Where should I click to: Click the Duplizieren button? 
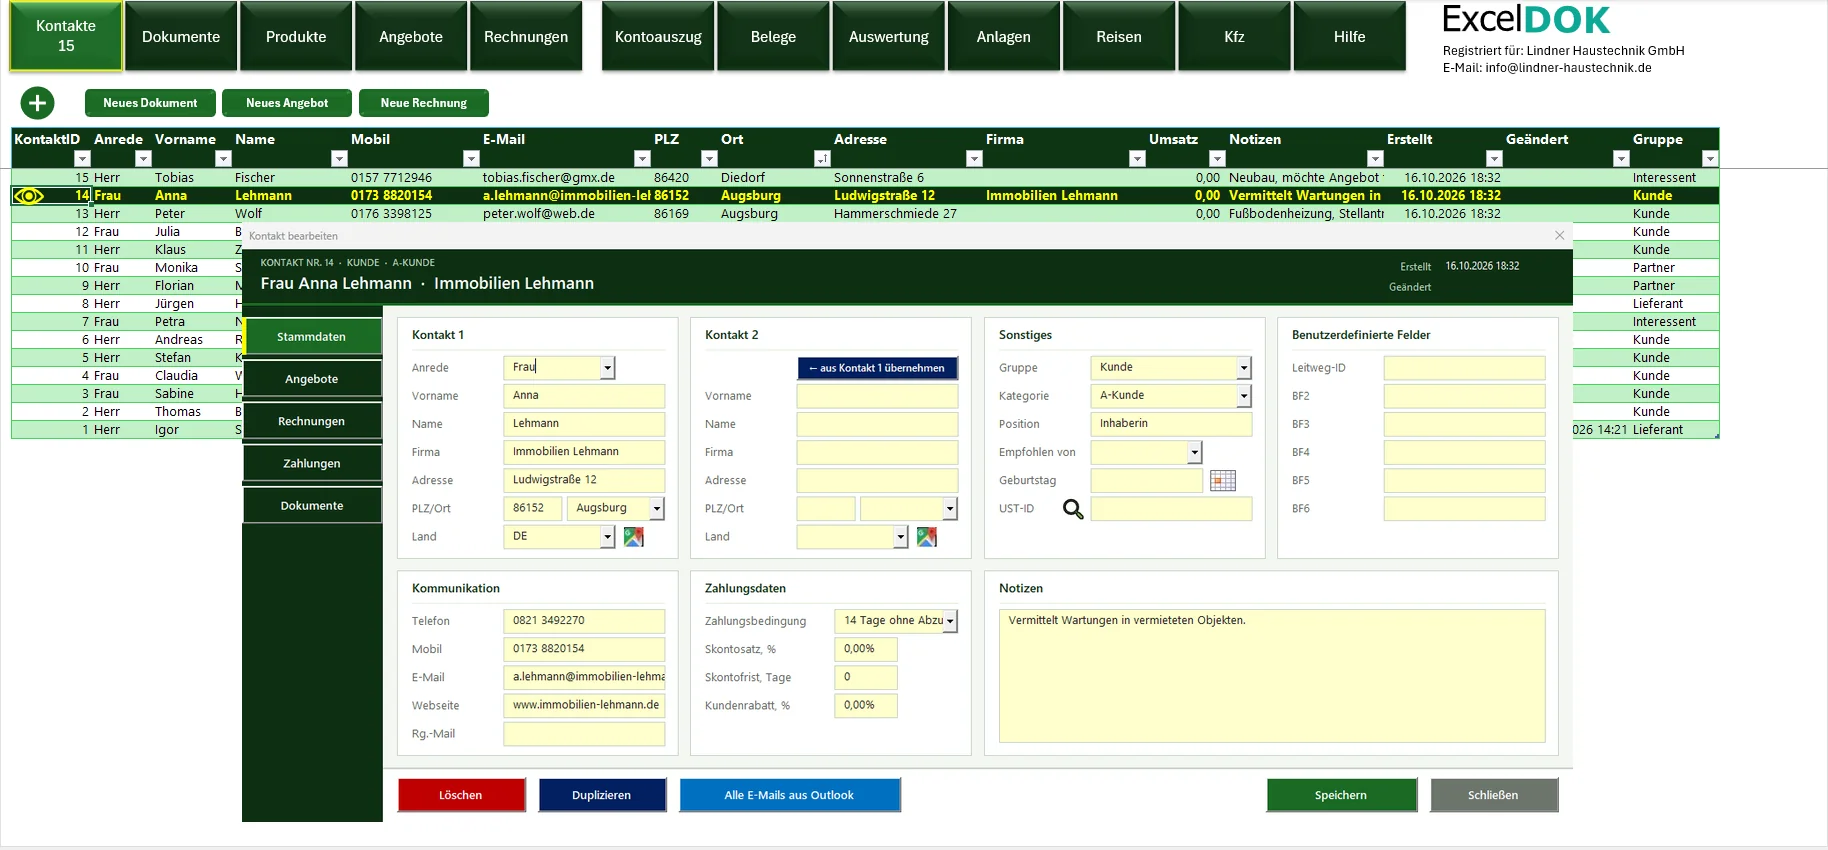602,795
